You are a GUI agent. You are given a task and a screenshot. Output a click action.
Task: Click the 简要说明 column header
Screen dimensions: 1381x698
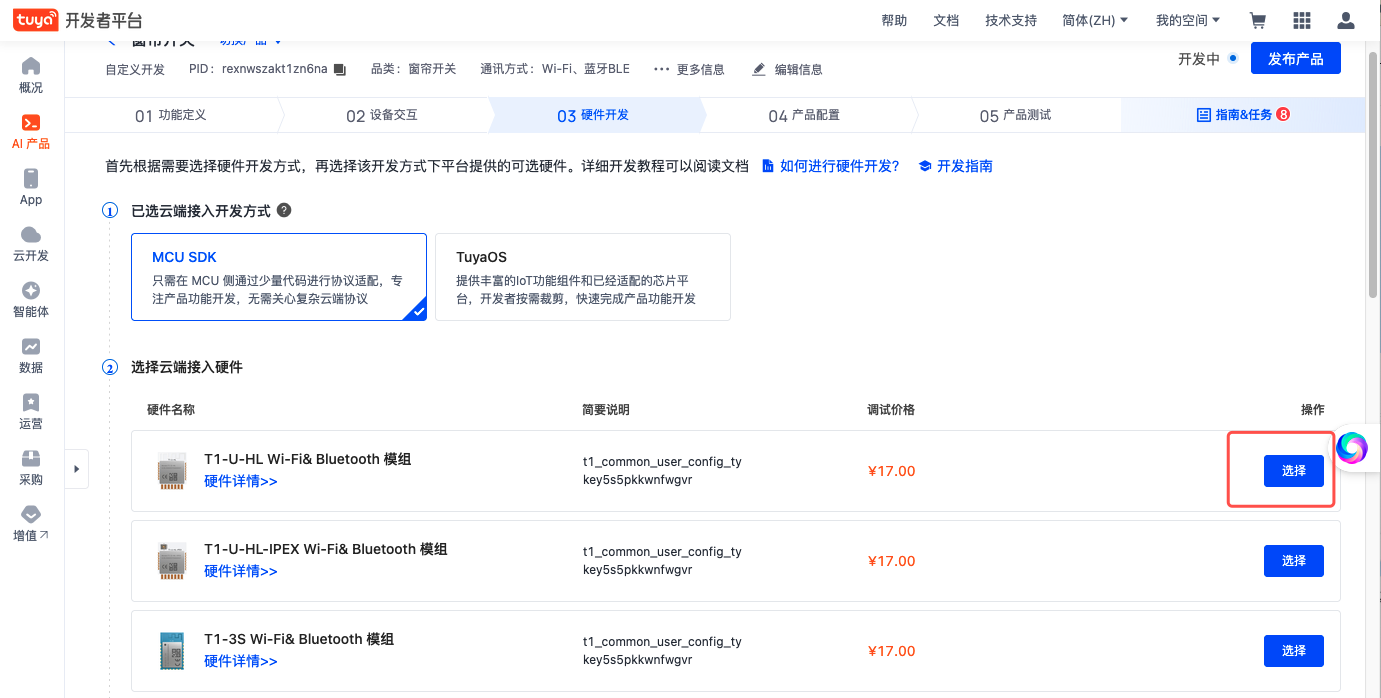(x=606, y=410)
